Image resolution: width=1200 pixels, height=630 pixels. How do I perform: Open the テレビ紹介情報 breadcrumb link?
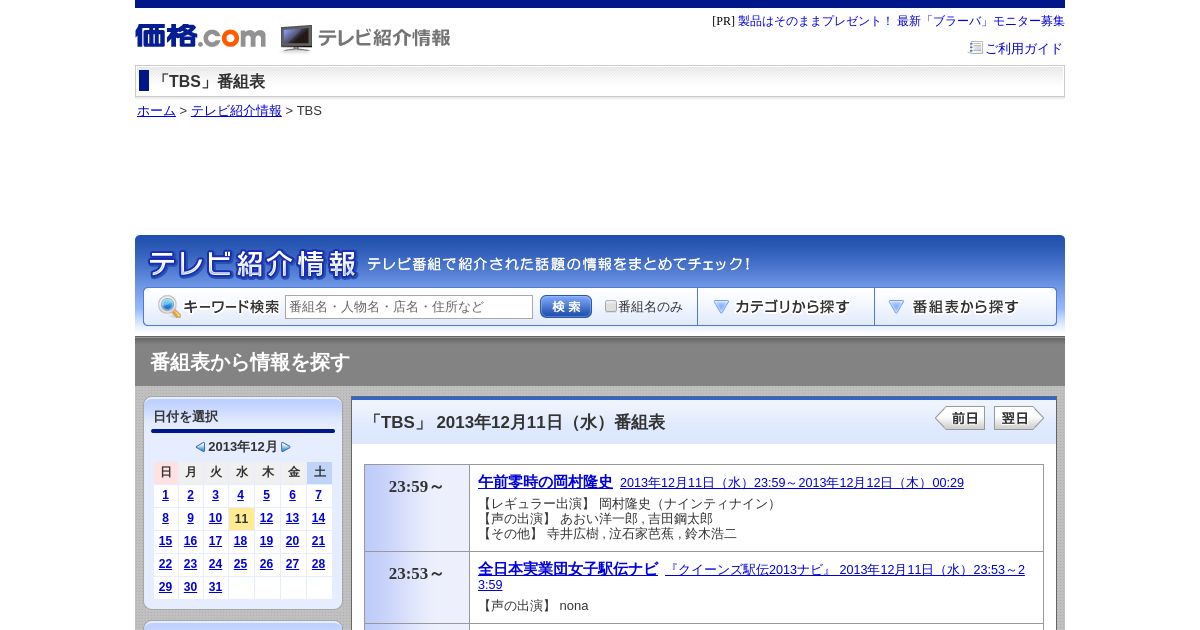[236, 111]
